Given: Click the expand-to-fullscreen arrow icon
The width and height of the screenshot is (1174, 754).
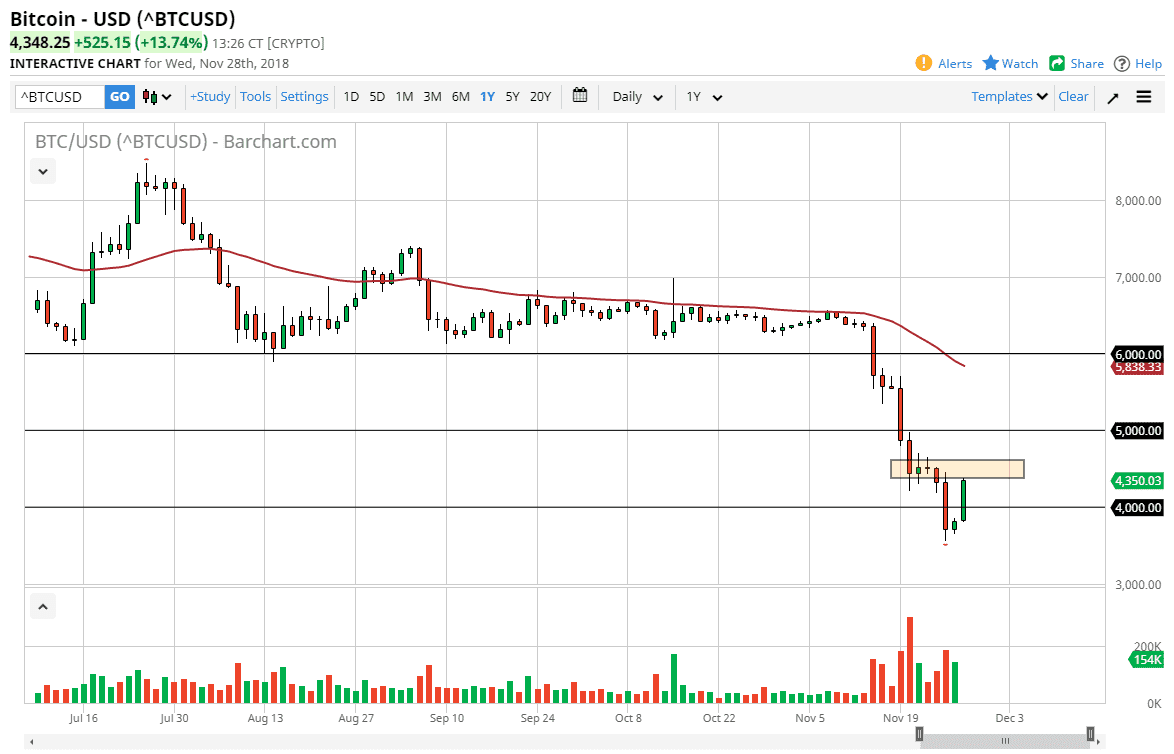Looking at the screenshot, I should (x=1113, y=97).
